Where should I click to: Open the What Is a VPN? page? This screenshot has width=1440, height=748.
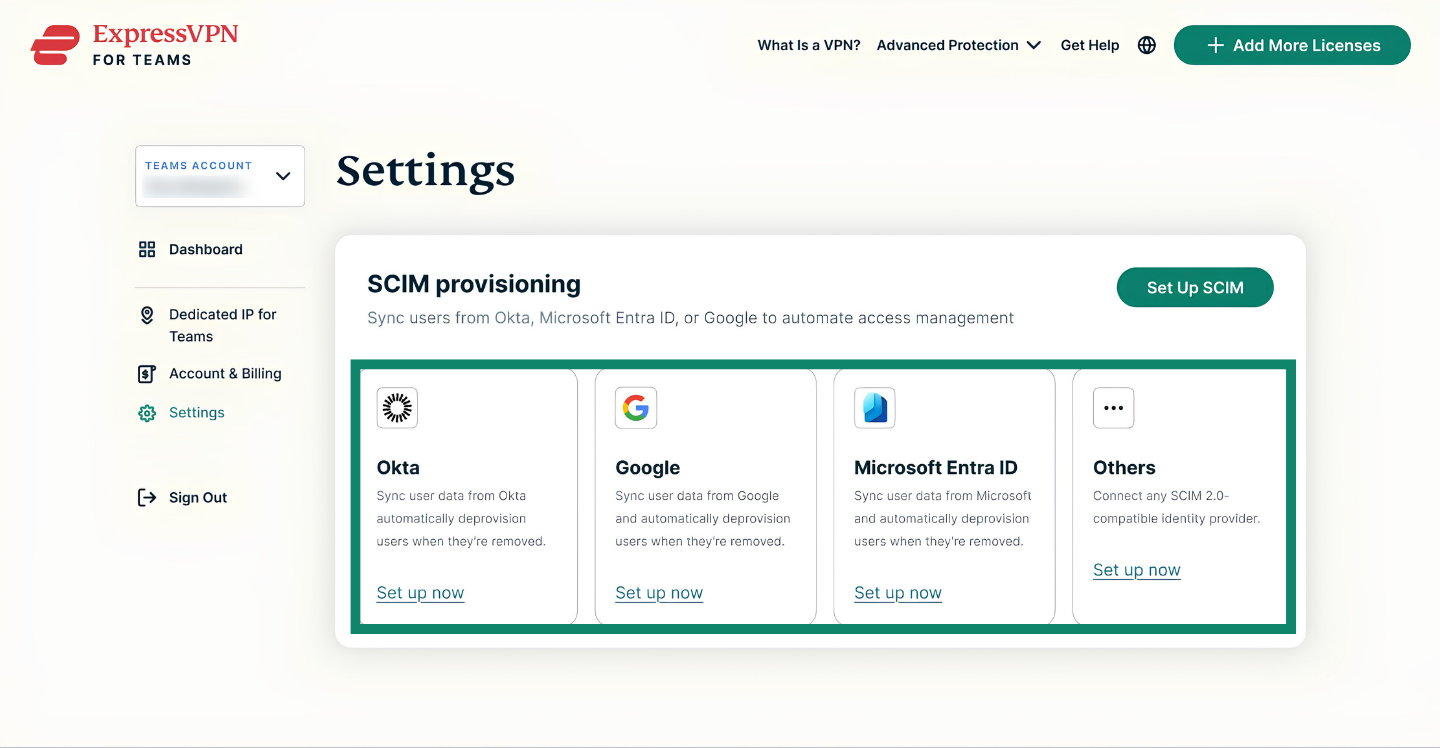point(809,45)
